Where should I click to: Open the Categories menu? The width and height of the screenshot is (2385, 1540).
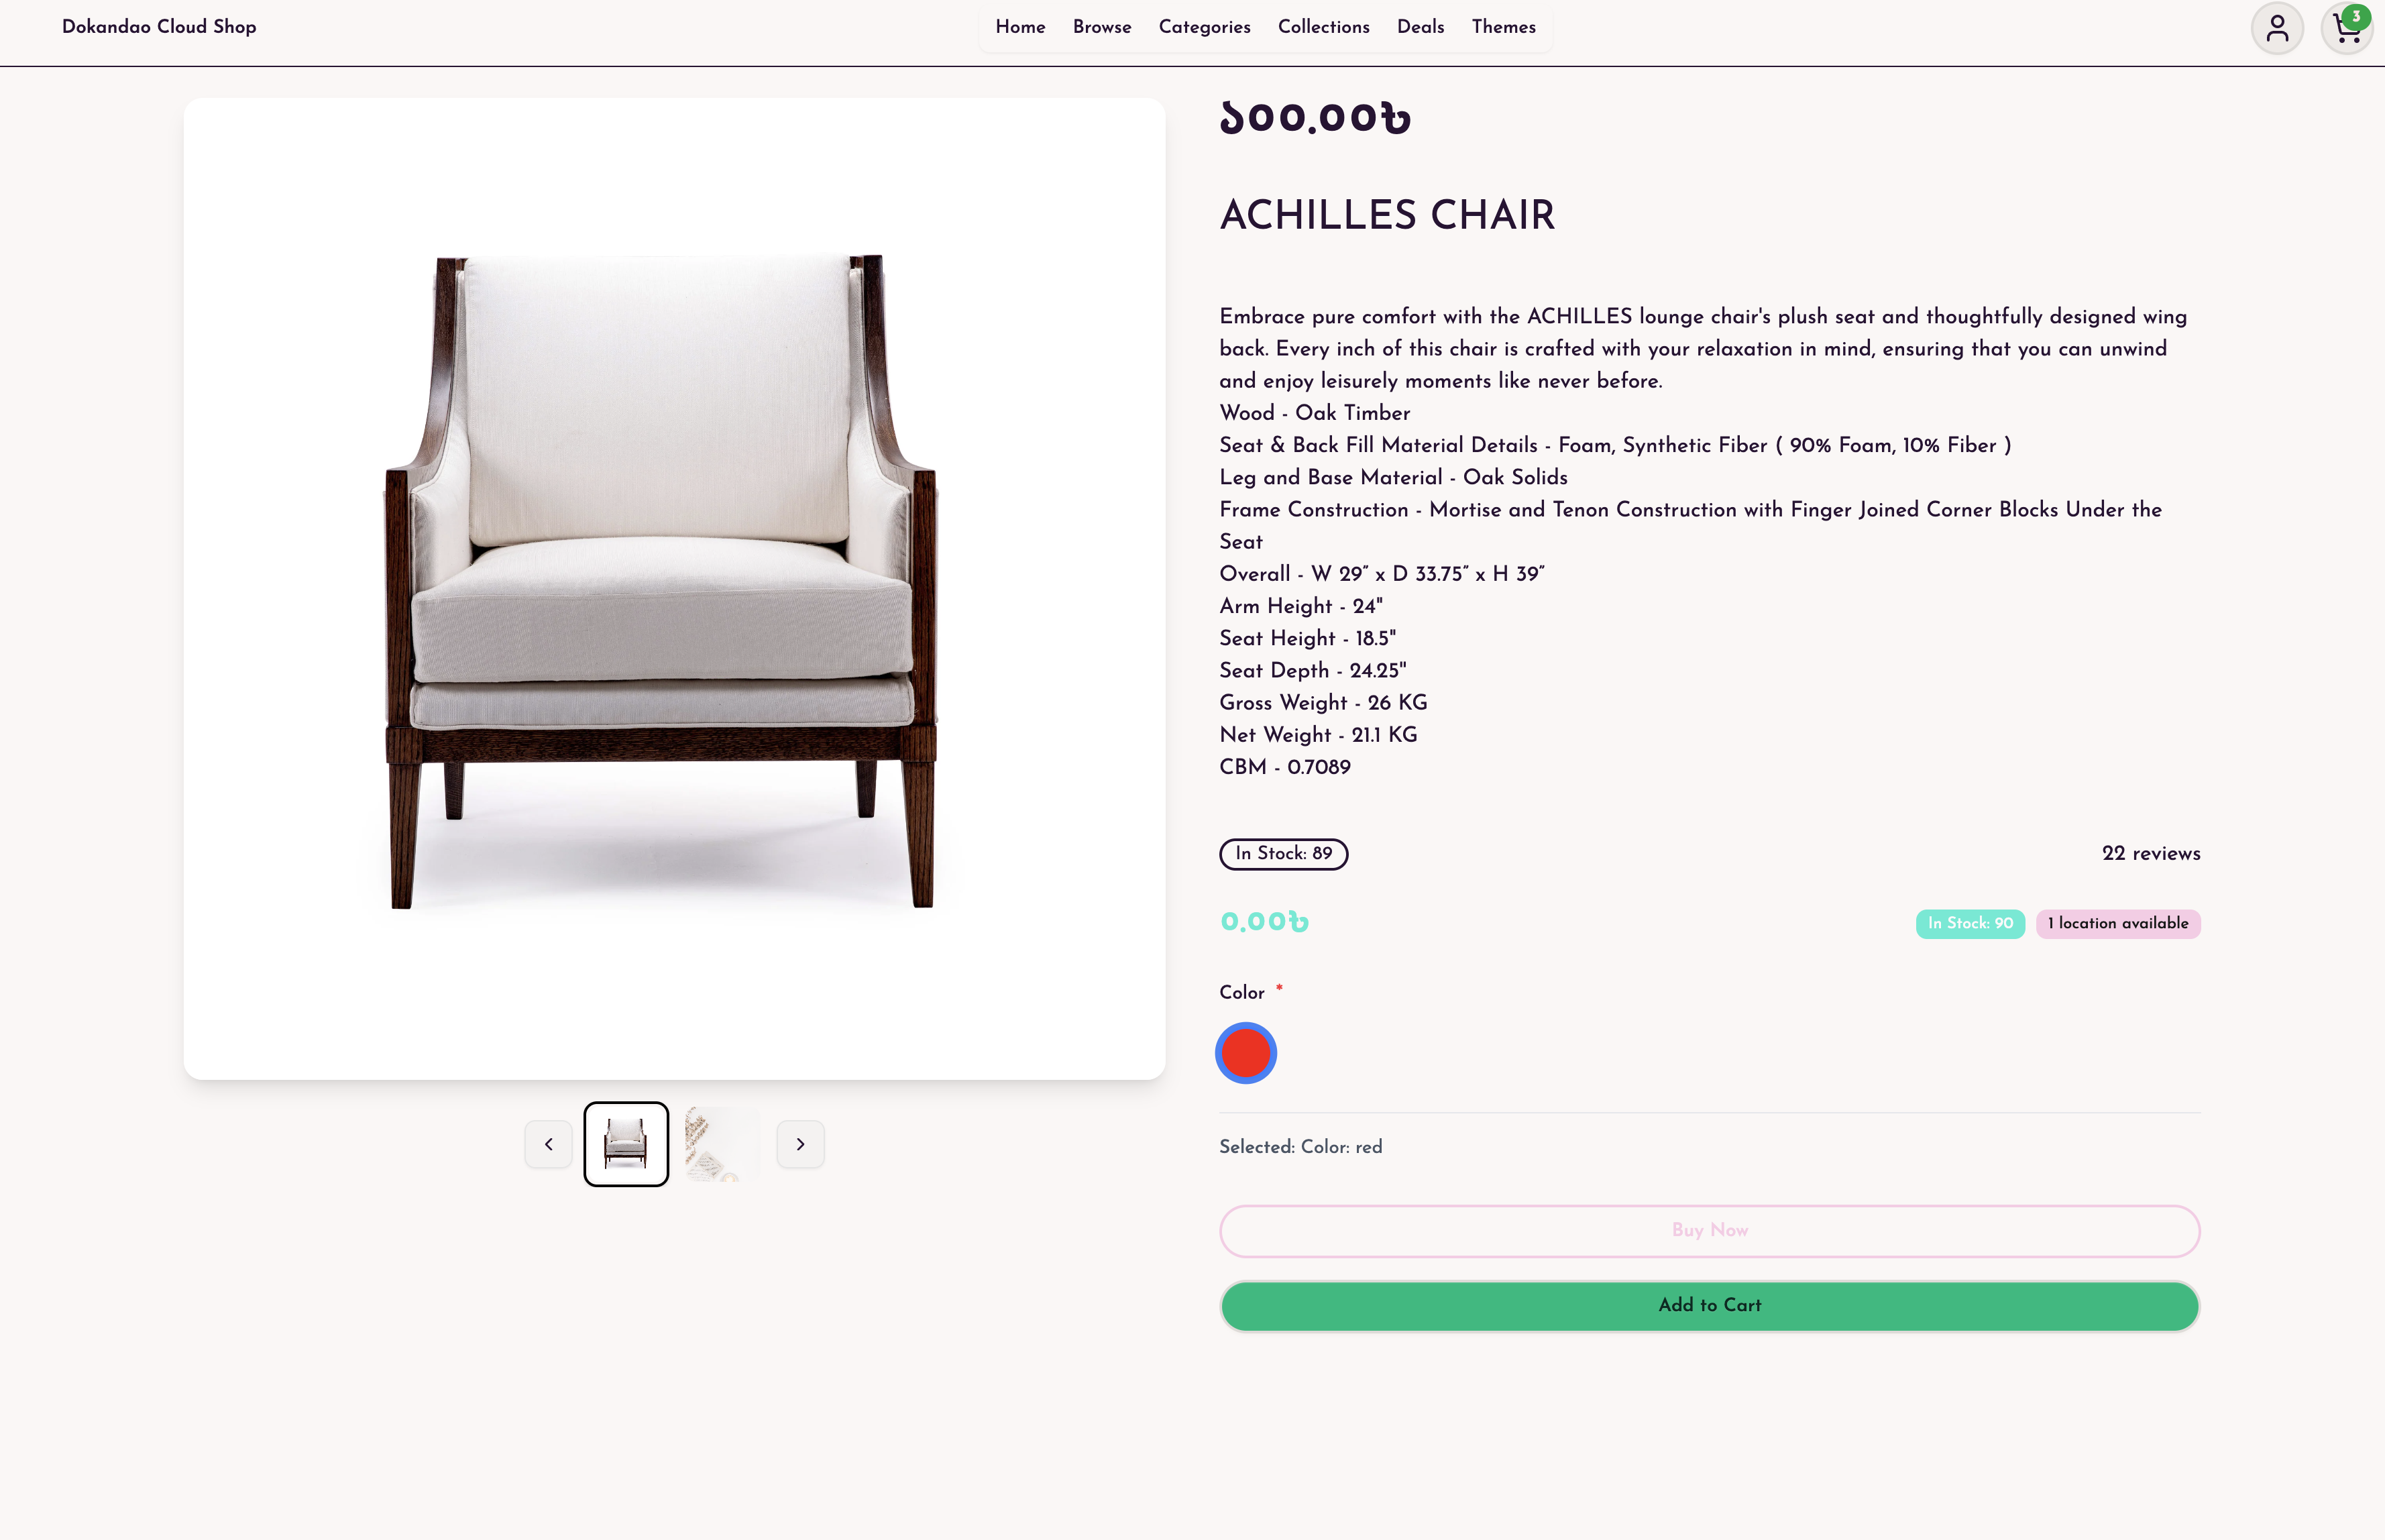coord(1204,27)
